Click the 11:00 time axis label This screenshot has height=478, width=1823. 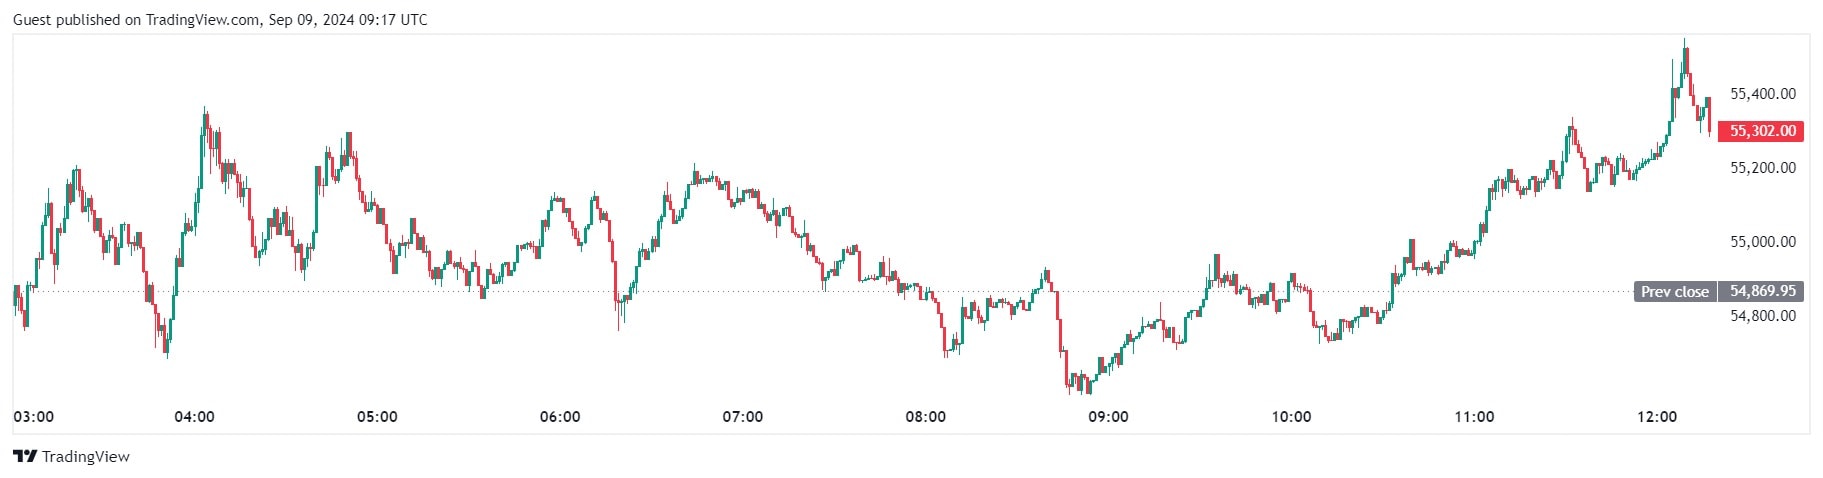(1475, 417)
